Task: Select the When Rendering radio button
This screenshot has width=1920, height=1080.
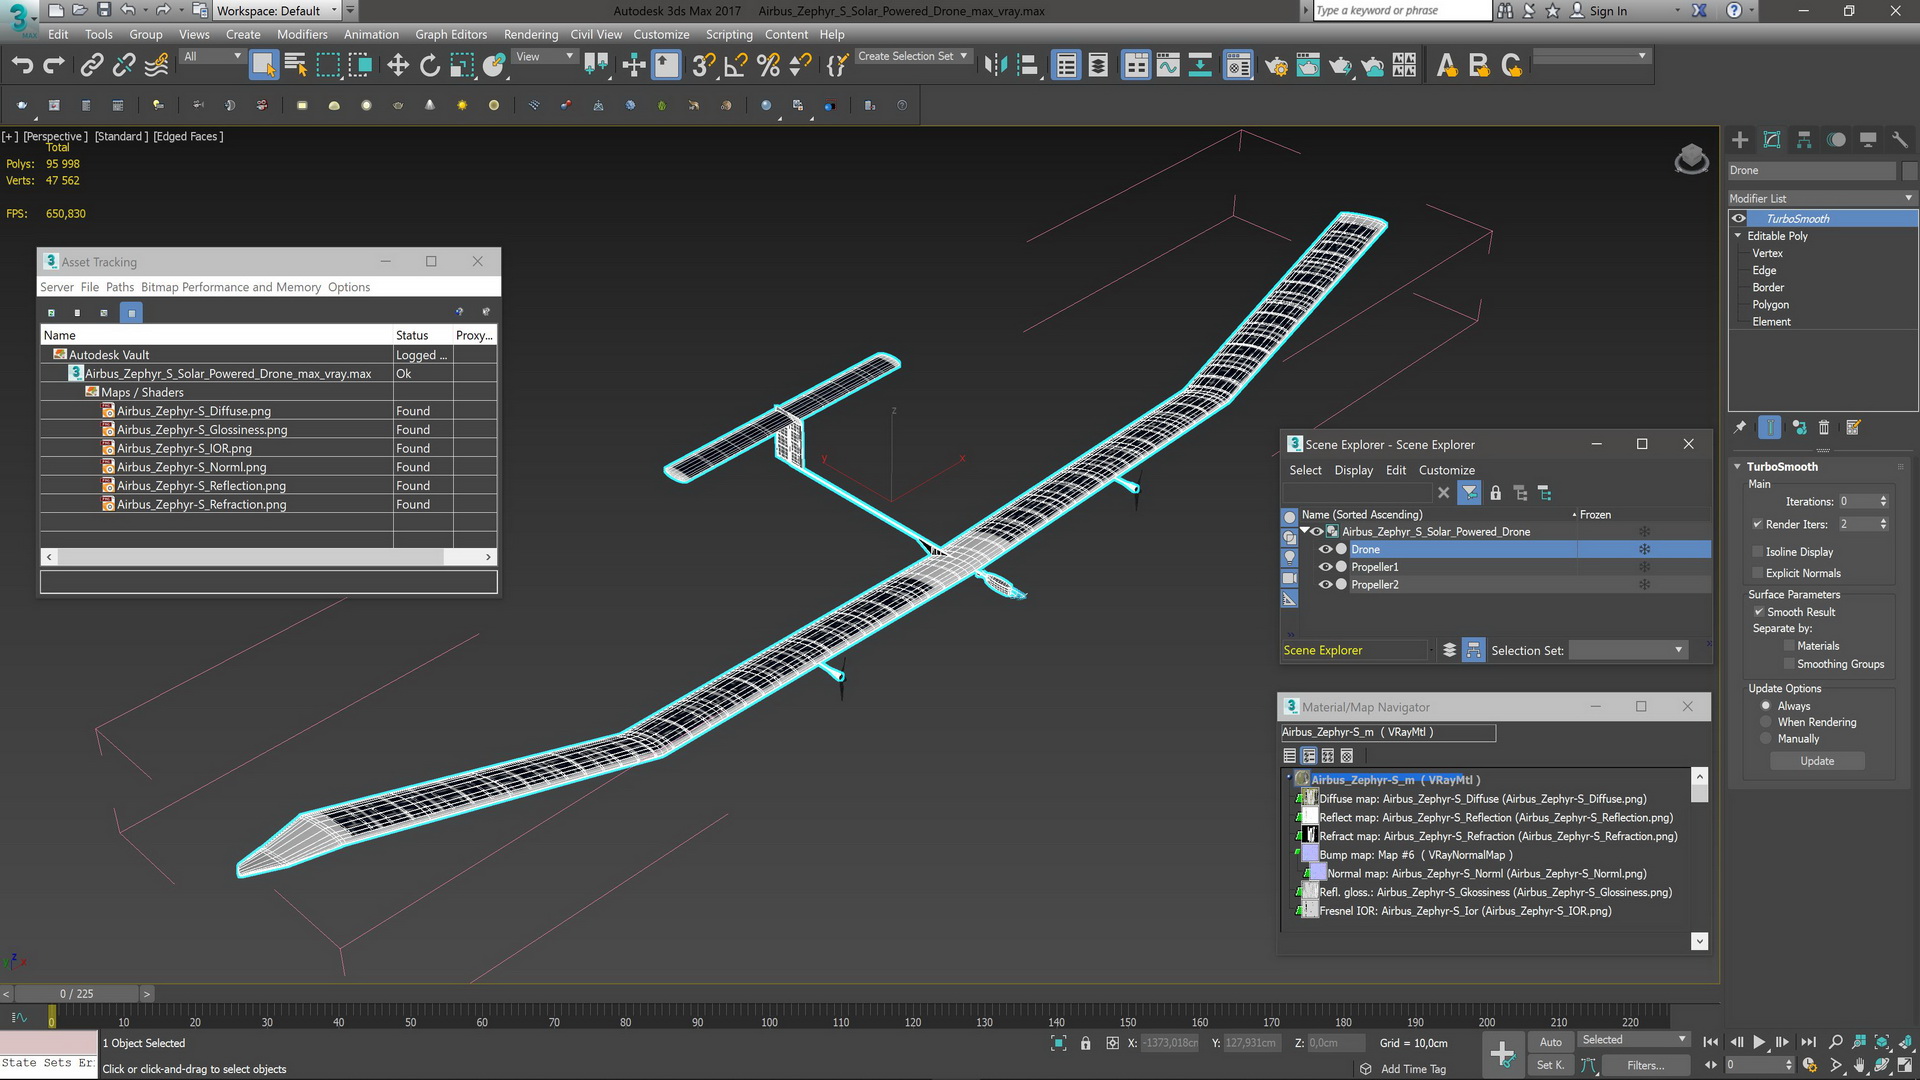Action: 1766,722
